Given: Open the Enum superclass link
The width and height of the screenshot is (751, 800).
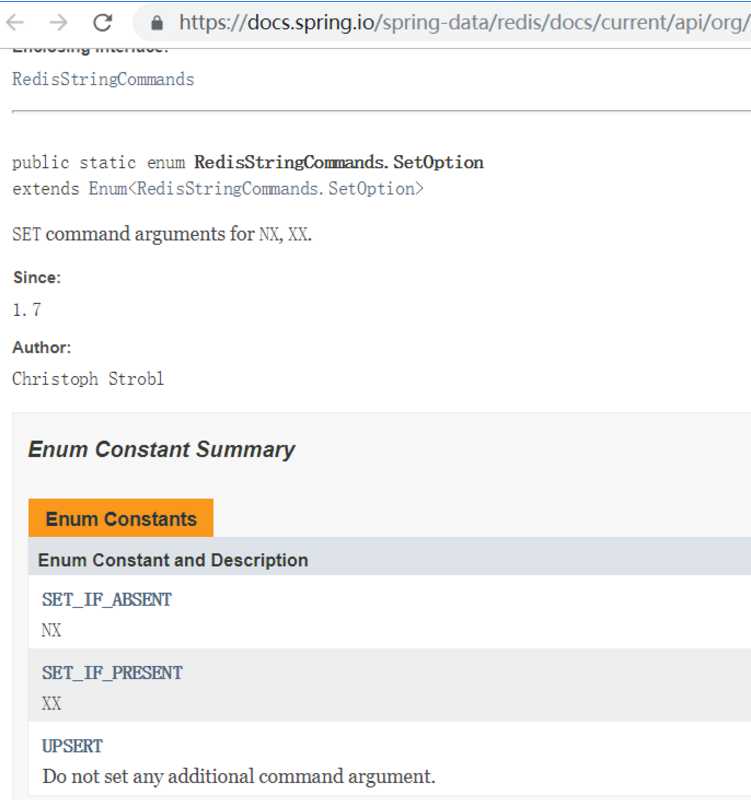Looking at the screenshot, I should point(108,188).
